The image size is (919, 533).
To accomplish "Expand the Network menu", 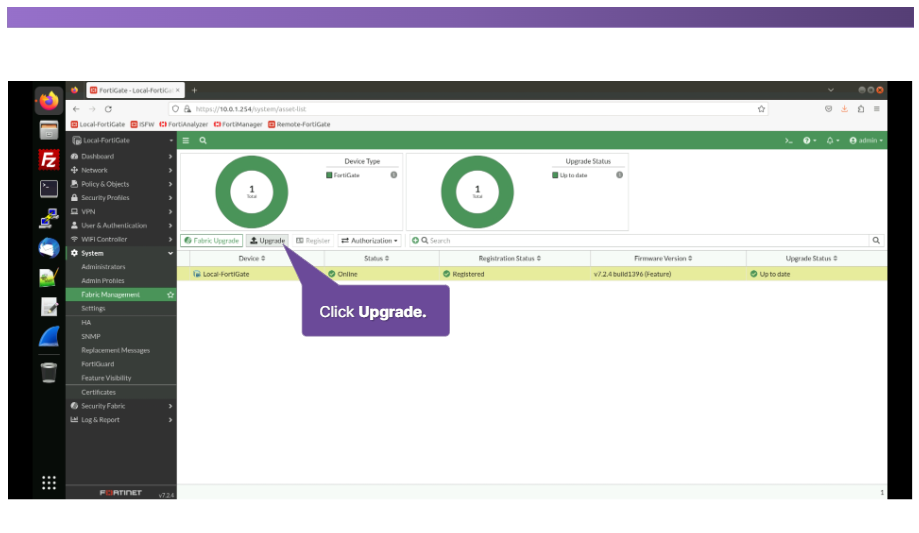I will click(121, 171).
